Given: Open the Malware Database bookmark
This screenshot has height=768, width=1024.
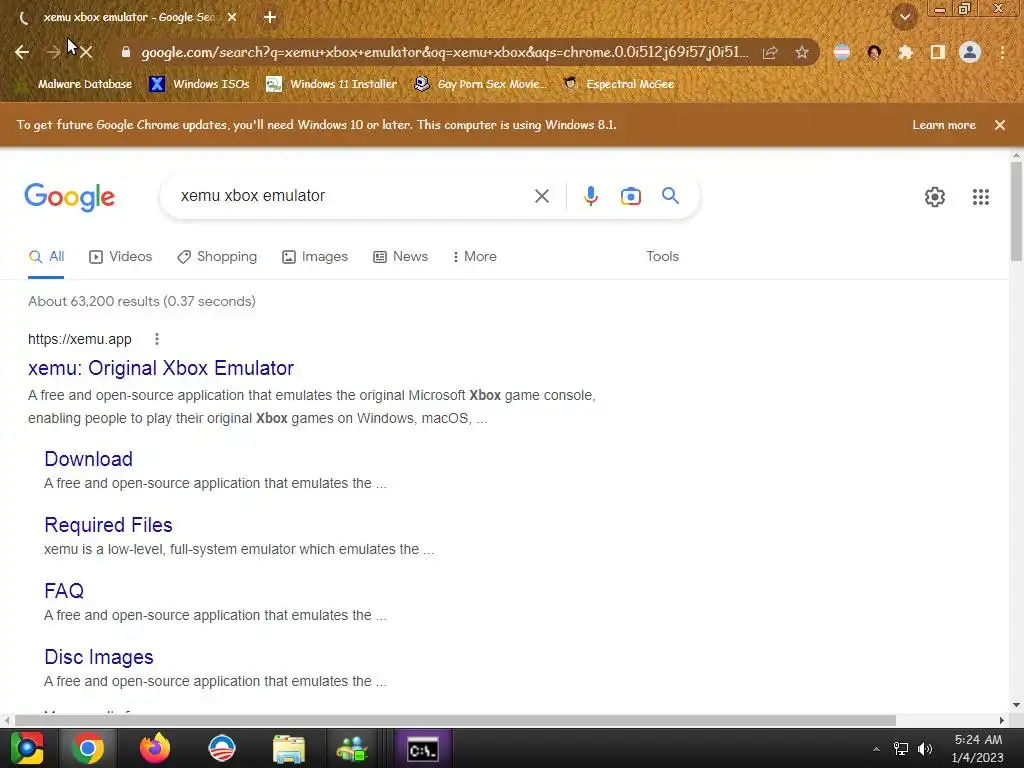Looking at the screenshot, I should 76,84.
